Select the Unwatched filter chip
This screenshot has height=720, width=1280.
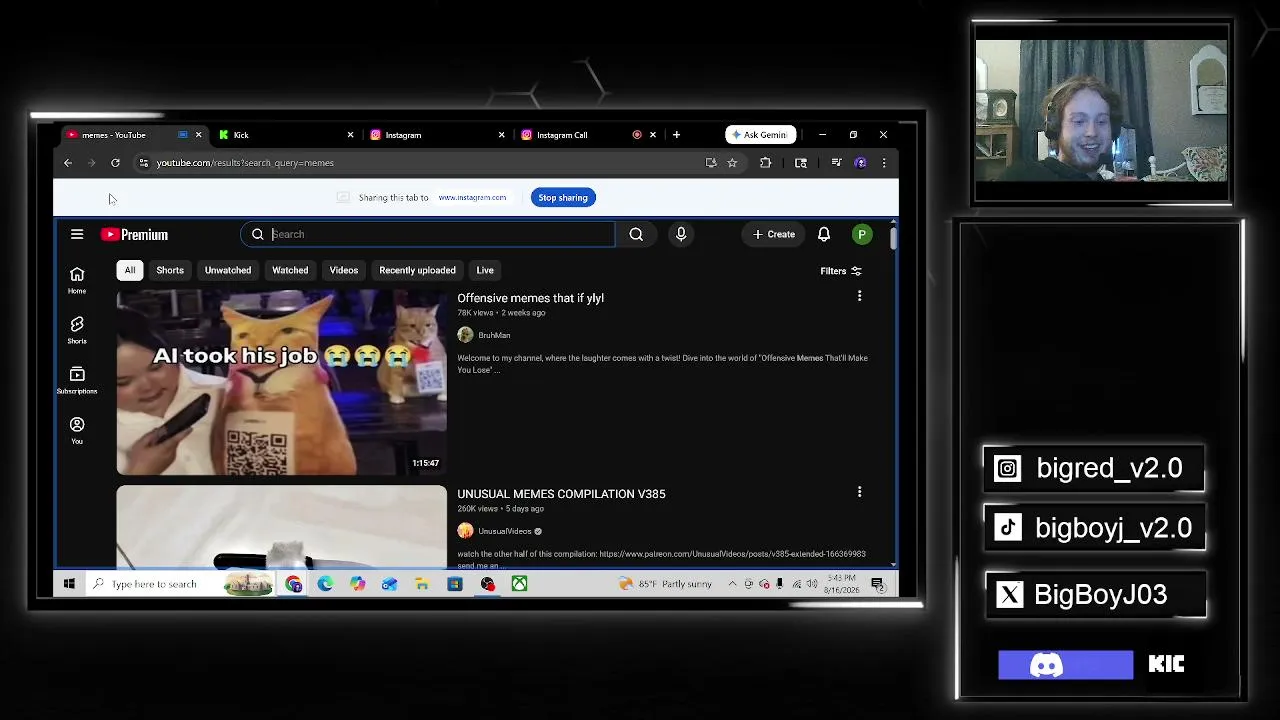tap(228, 270)
